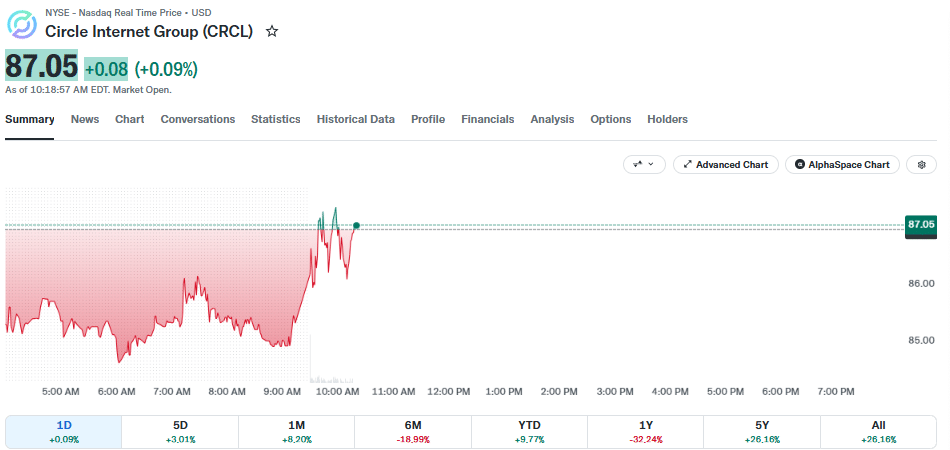Screen dimensions: 950x450
Task: Go to the Options tab
Action: (x=611, y=119)
